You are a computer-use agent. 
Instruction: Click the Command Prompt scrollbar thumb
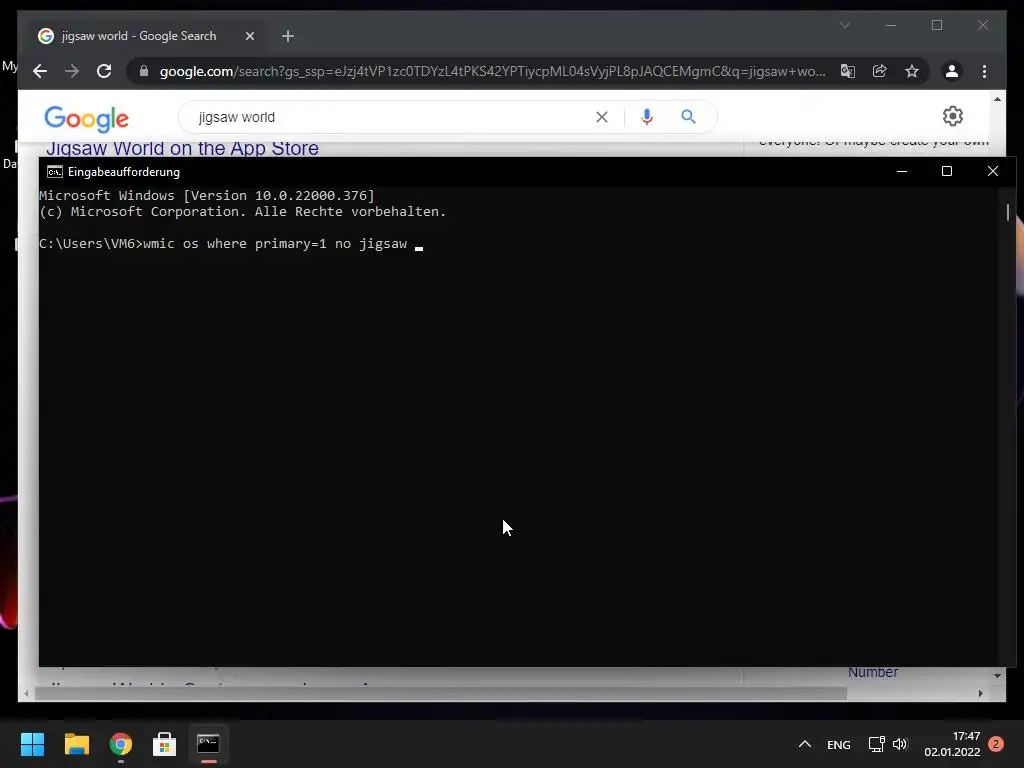1008,212
